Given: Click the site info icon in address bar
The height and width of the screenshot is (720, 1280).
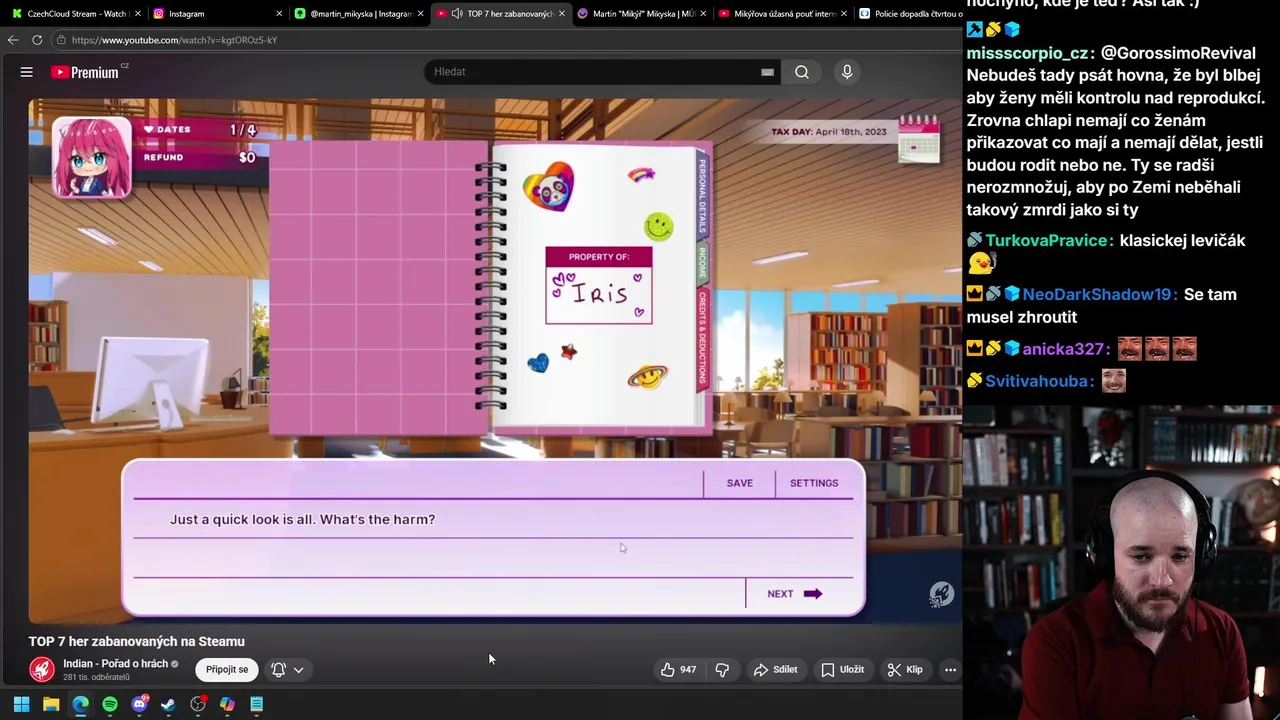Looking at the screenshot, I should 61,40.
